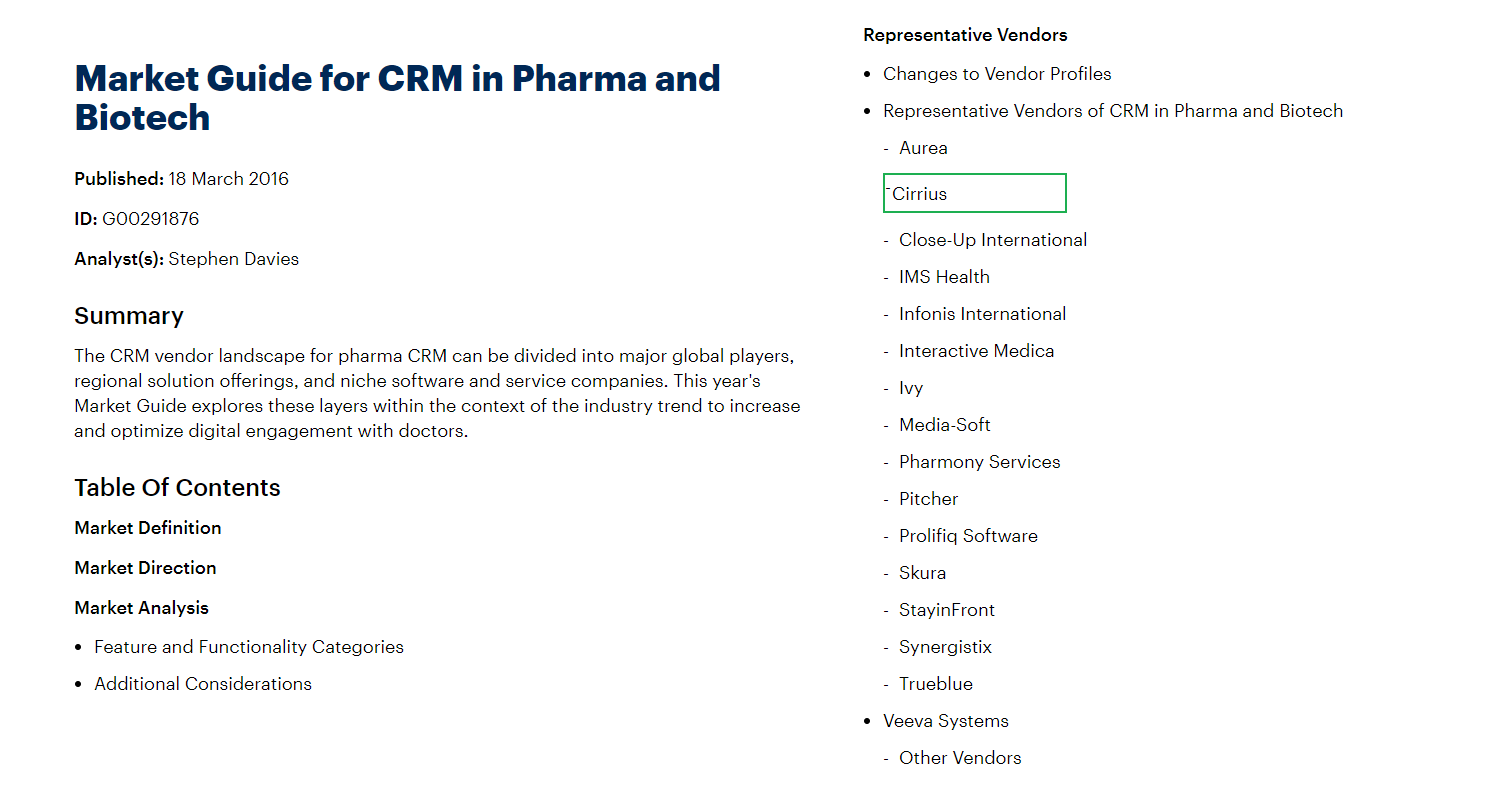Open Veeva Systems section

click(x=946, y=721)
